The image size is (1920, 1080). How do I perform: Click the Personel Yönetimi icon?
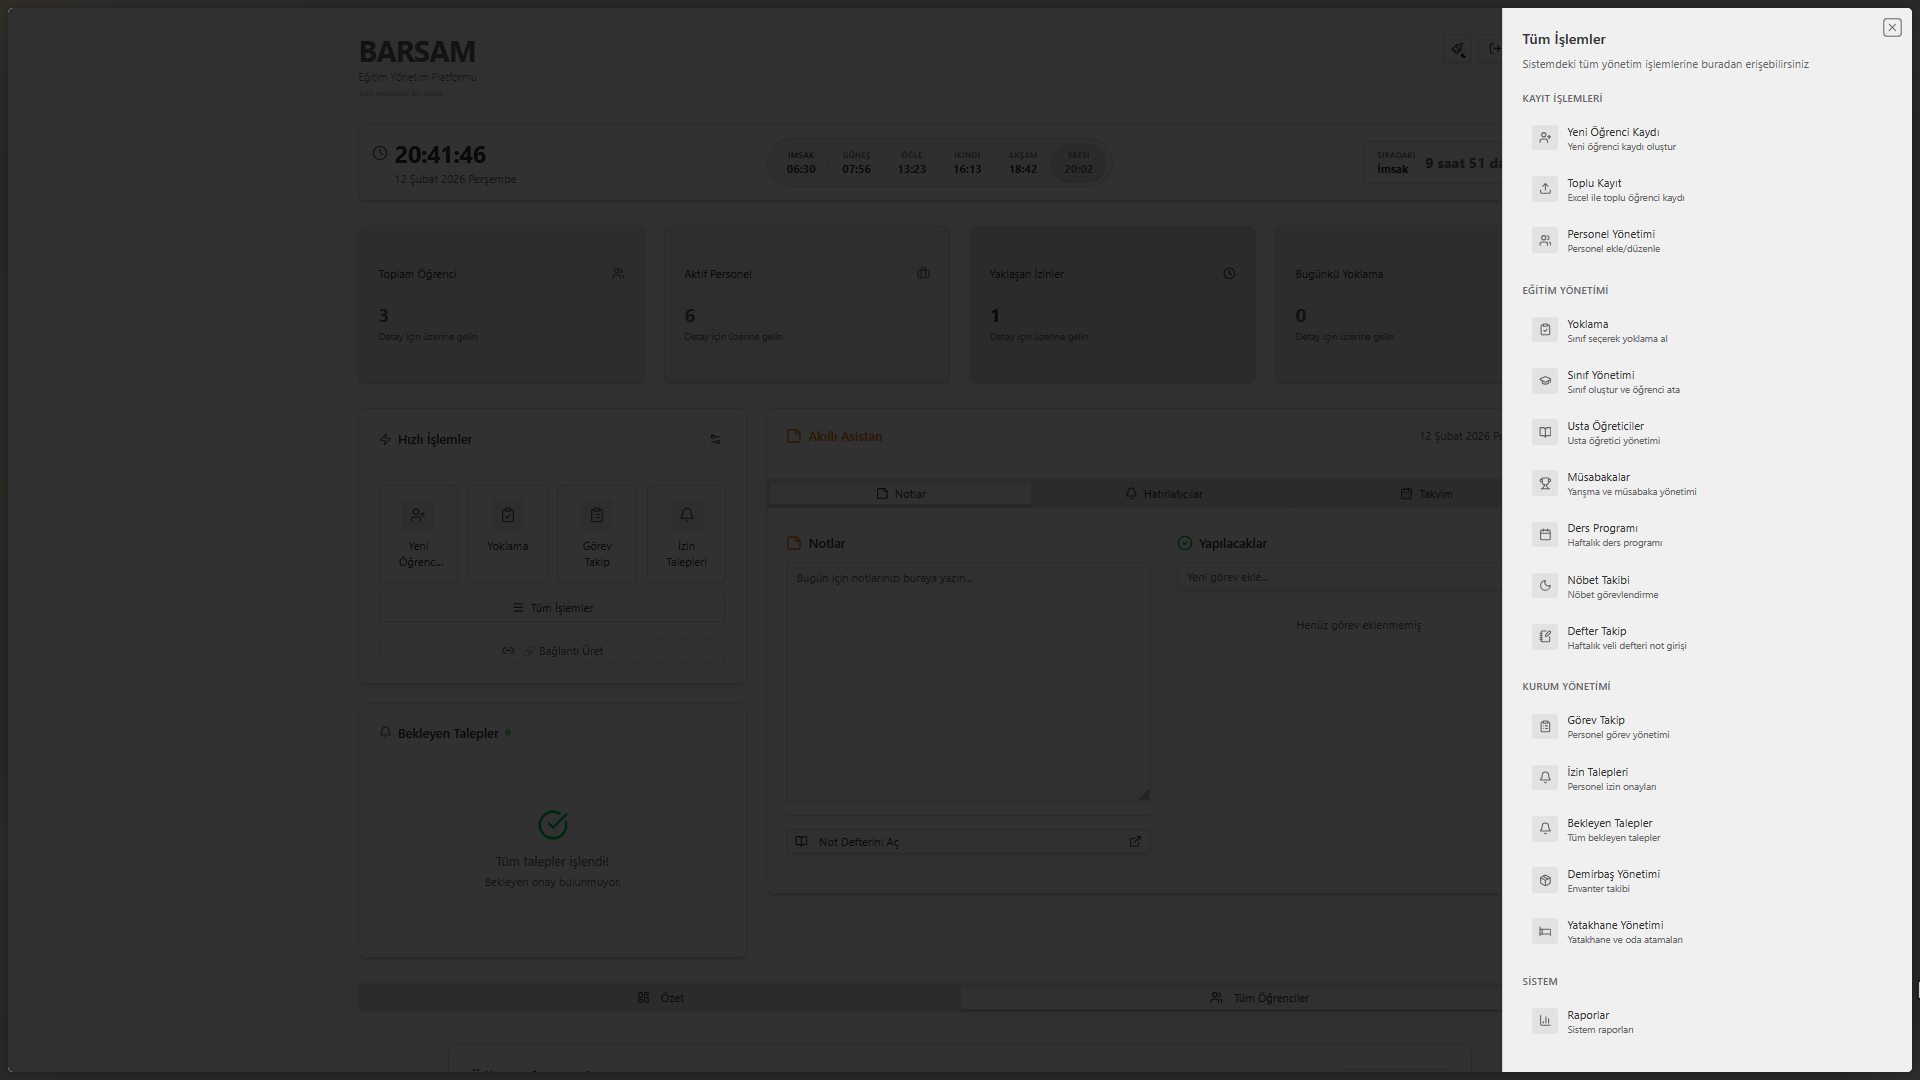[1545, 240]
